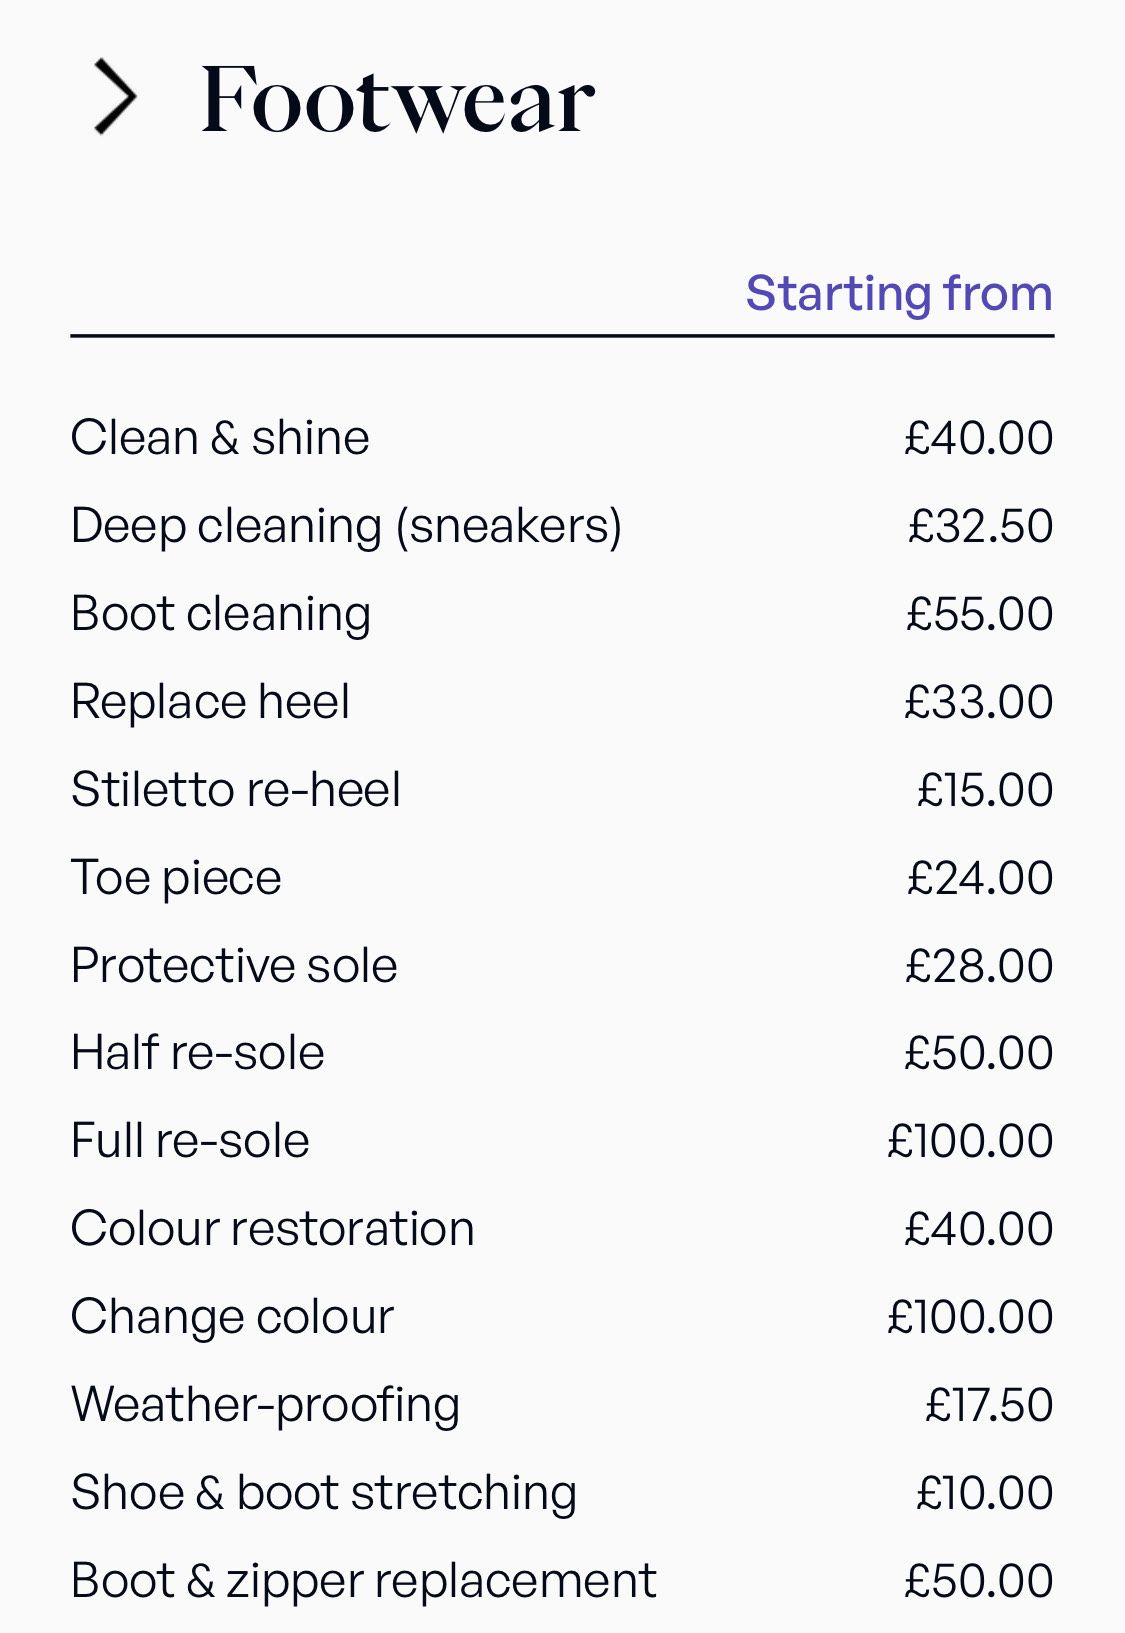This screenshot has width=1125, height=1633.
Task: Click the Starting from column header
Action: 899,293
